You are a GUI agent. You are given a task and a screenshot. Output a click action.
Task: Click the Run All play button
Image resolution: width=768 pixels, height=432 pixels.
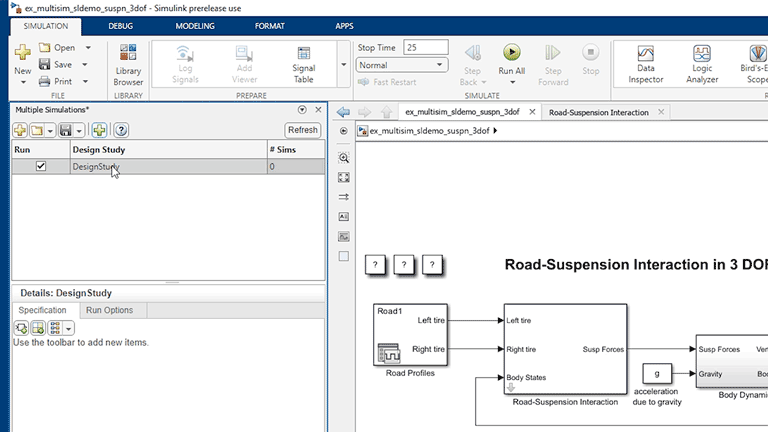click(x=511, y=54)
